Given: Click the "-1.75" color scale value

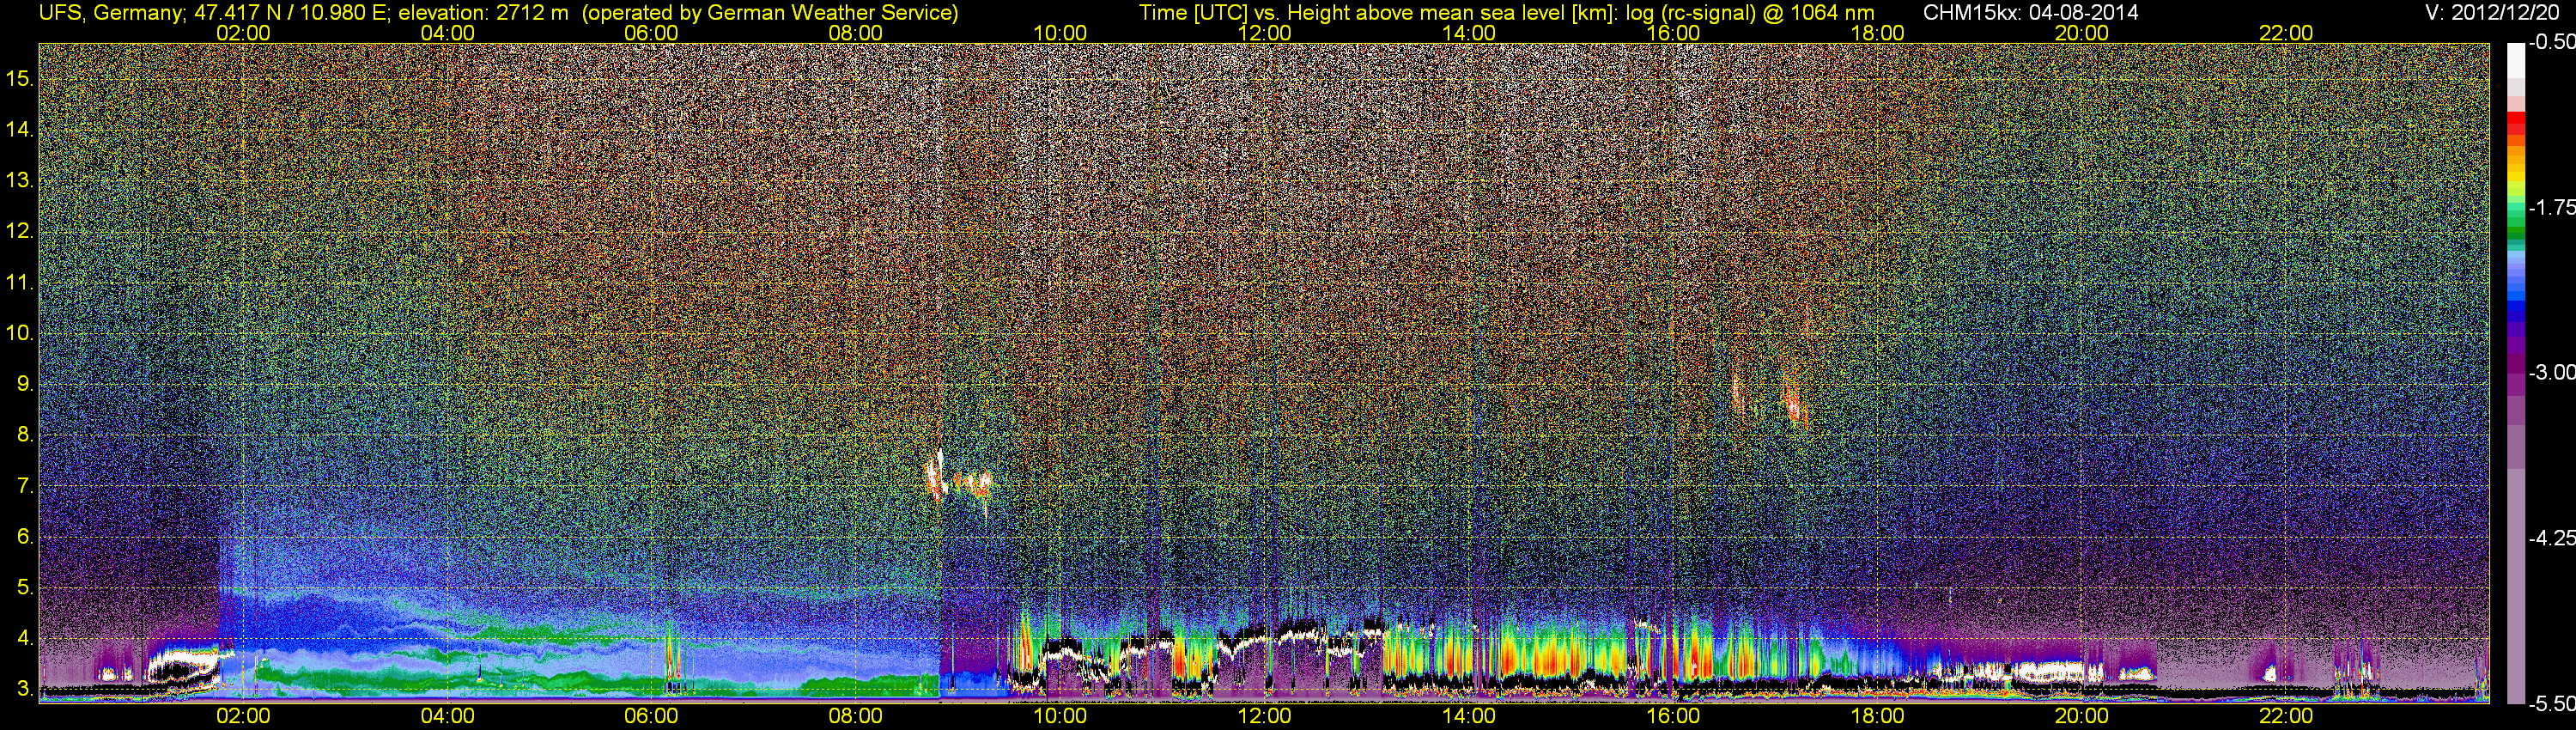Looking at the screenshot, I should 2551,207.
